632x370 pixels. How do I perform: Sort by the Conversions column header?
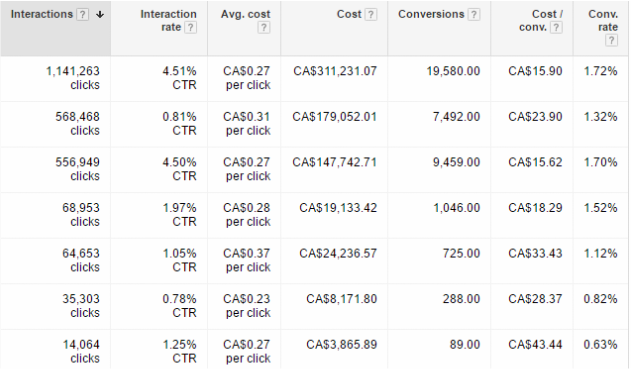431,14
